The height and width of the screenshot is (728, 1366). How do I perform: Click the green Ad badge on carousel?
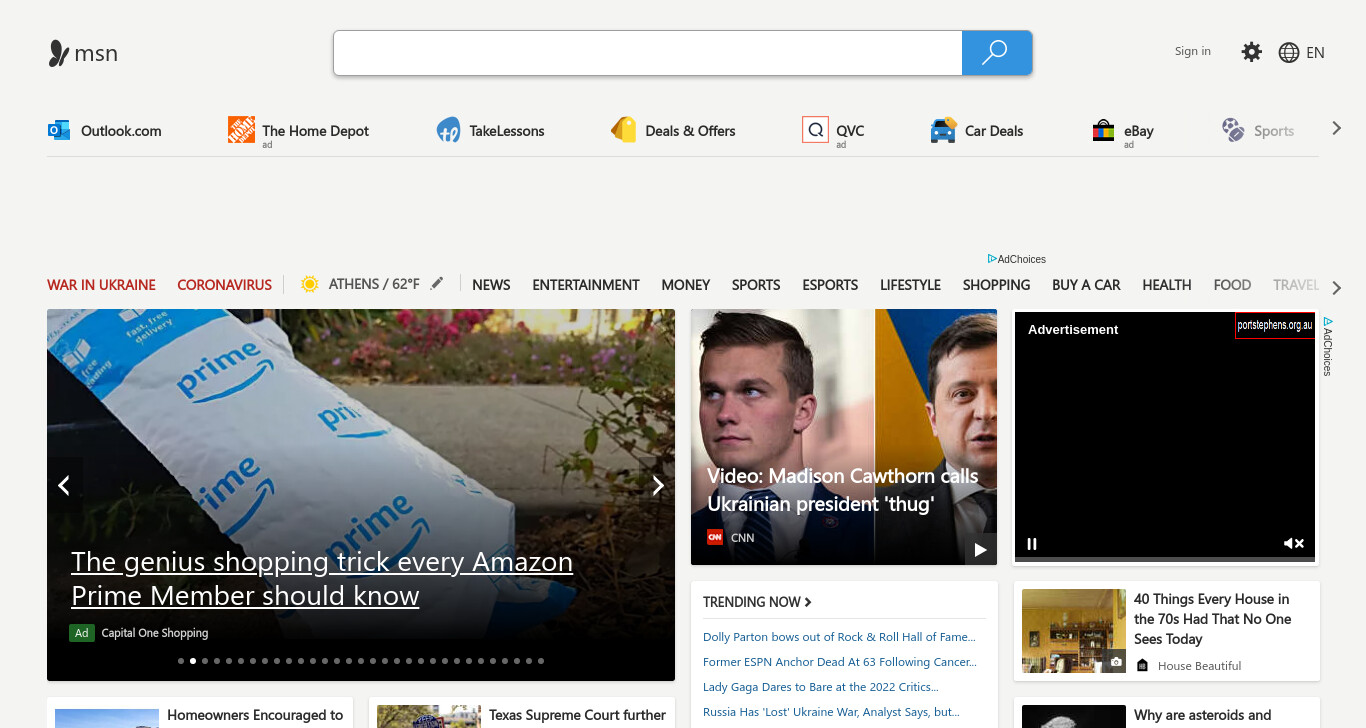pos(82,633)
